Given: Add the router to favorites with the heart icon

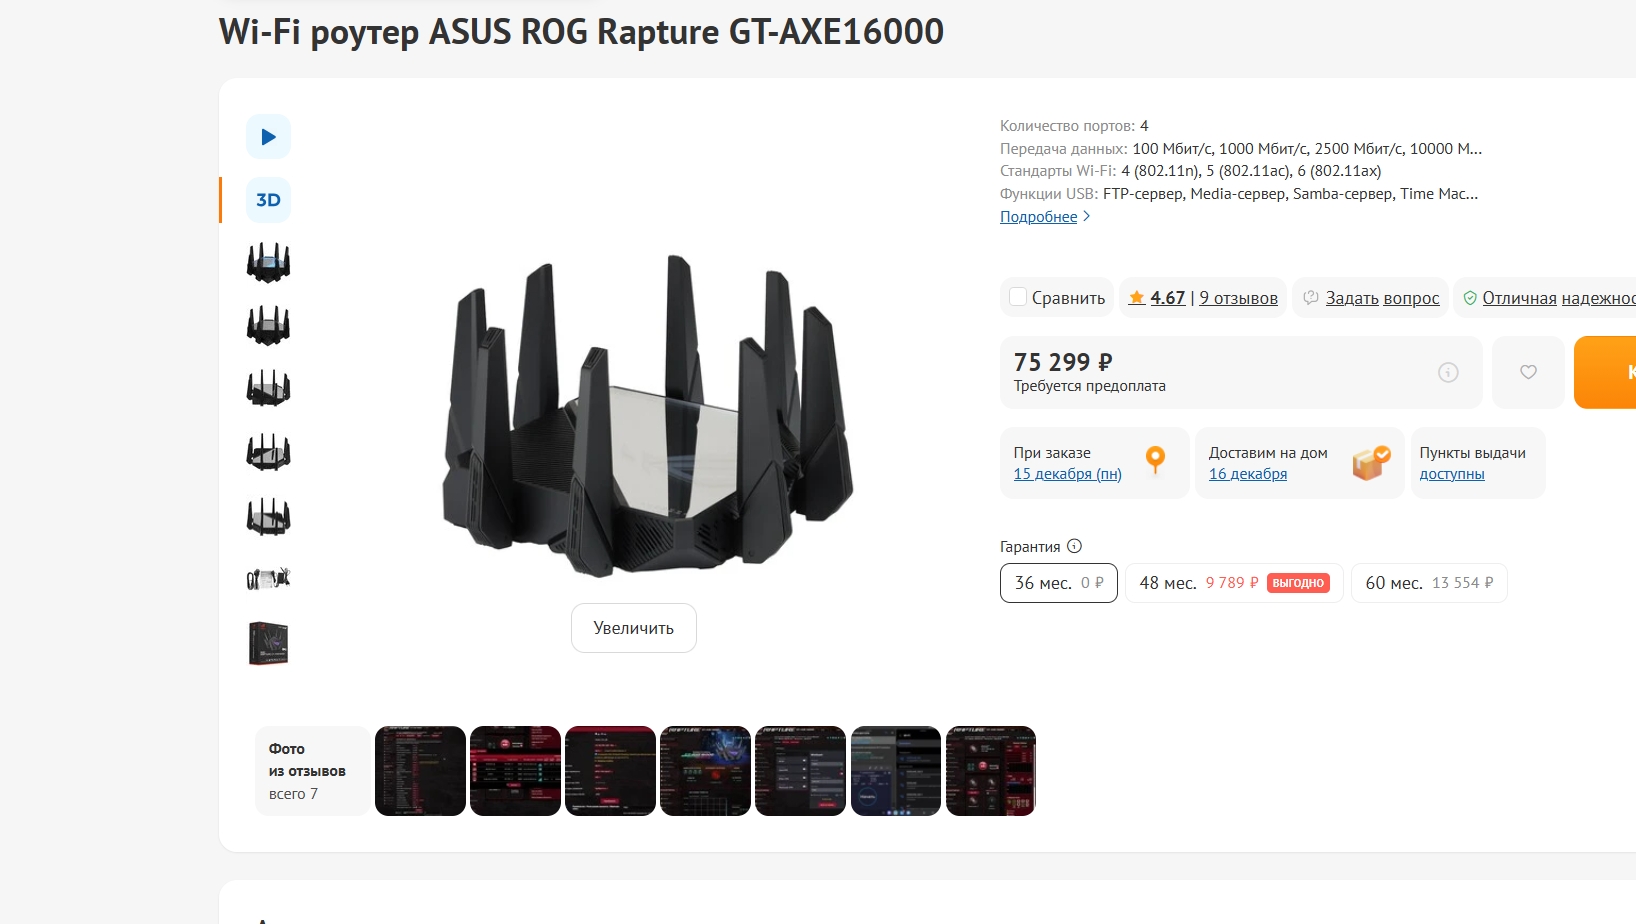Looking at the screenshot, I should point(1528,372).
